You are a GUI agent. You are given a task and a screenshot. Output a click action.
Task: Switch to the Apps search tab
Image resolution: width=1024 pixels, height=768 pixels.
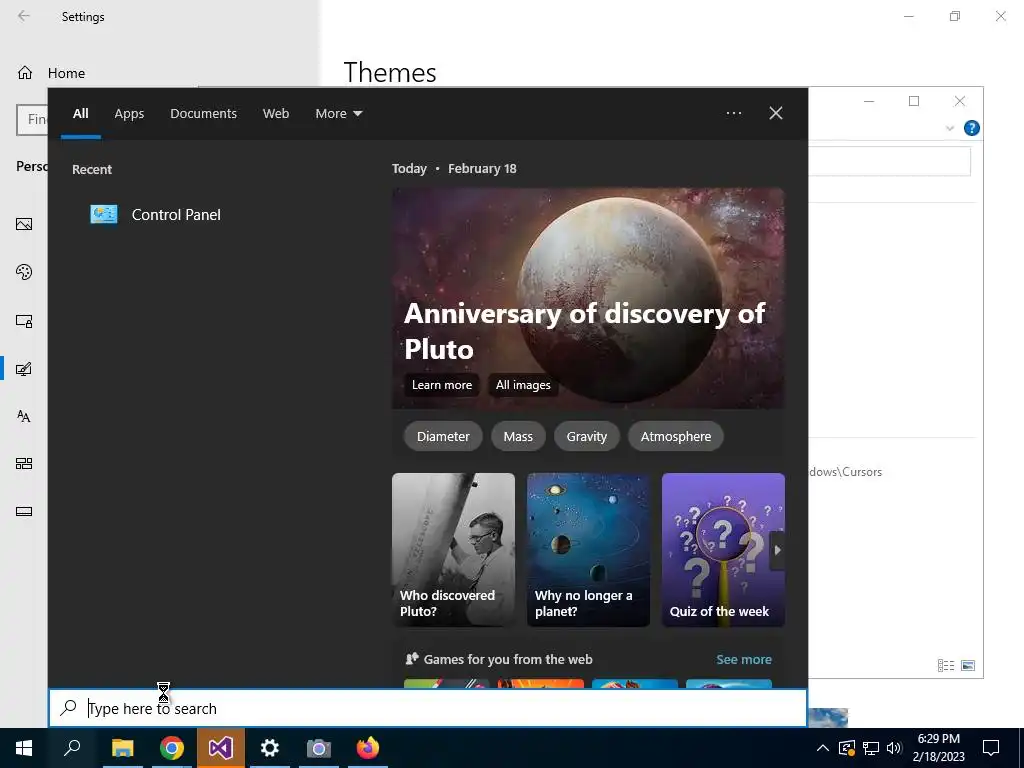[129, 114]
